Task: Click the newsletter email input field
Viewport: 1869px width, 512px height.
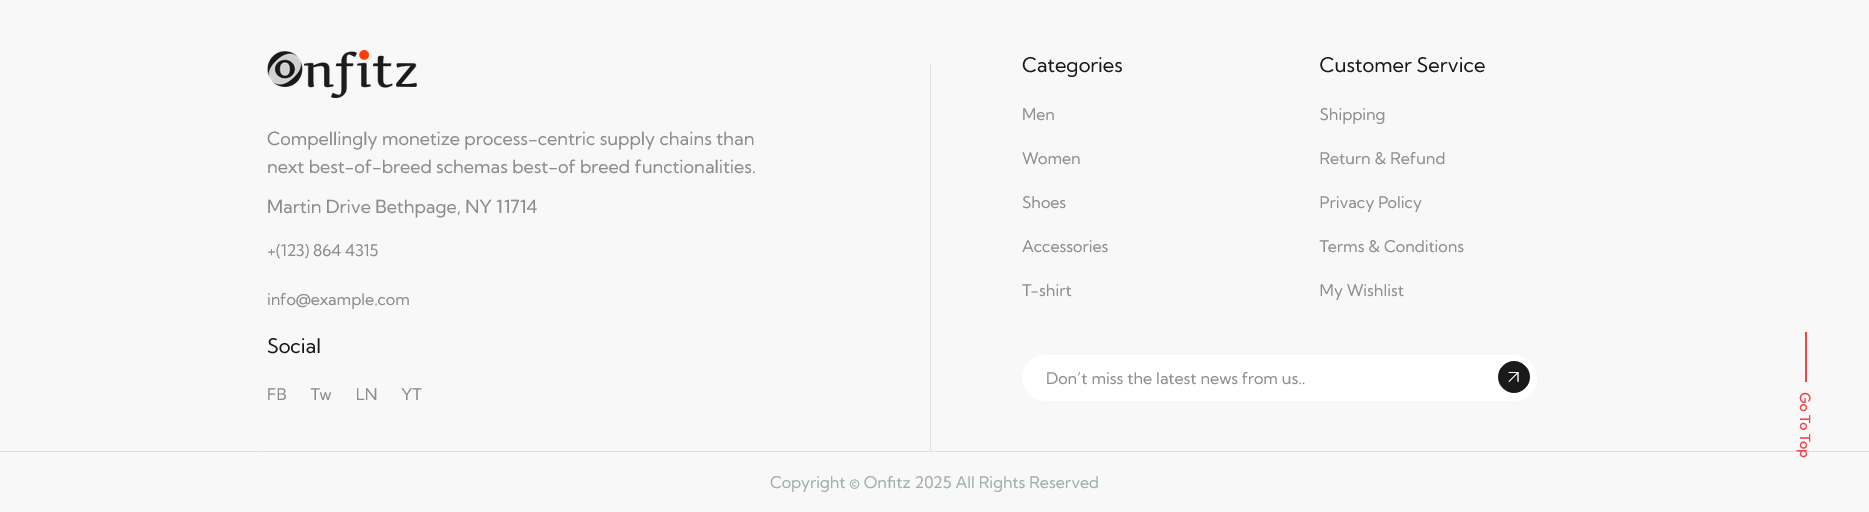Action: click(1260, 378)
